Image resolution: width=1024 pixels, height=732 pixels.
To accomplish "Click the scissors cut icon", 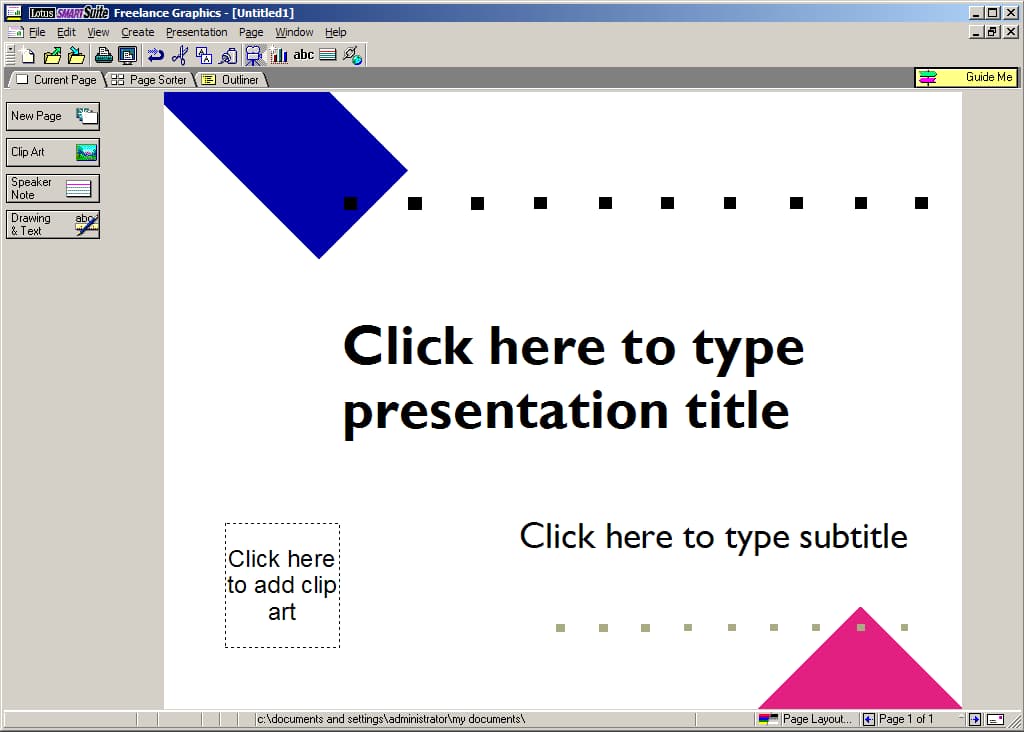I will pyautogui.click(x=180, y=56).
